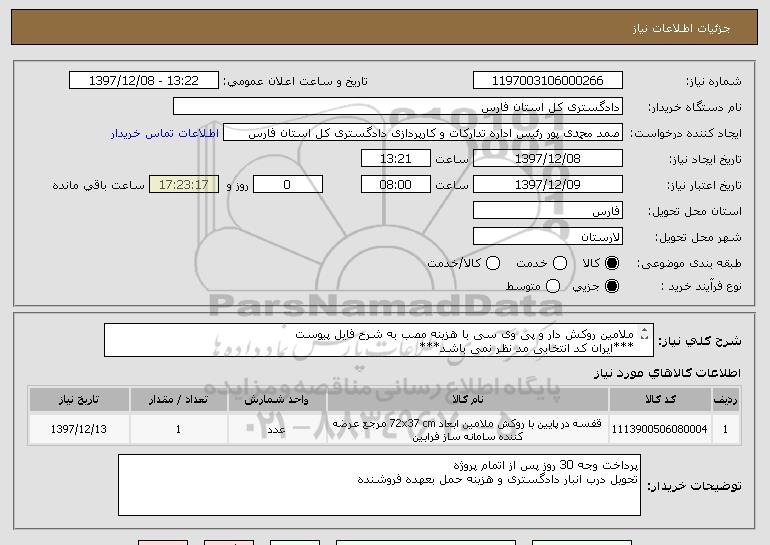770x545 pixels.
Task: Select the خدمت radio button
Action: [x=560, y=263]
